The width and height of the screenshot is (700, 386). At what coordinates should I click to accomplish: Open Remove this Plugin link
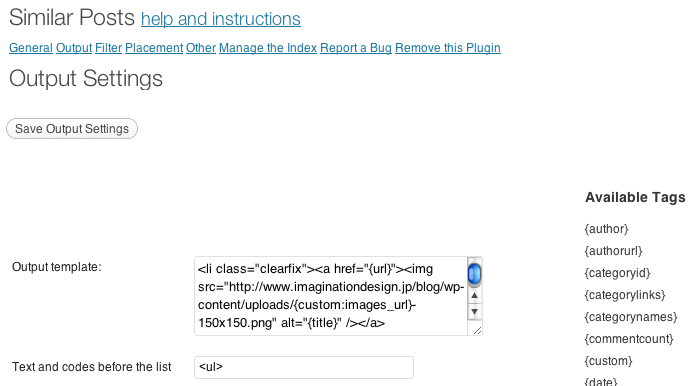448,48
